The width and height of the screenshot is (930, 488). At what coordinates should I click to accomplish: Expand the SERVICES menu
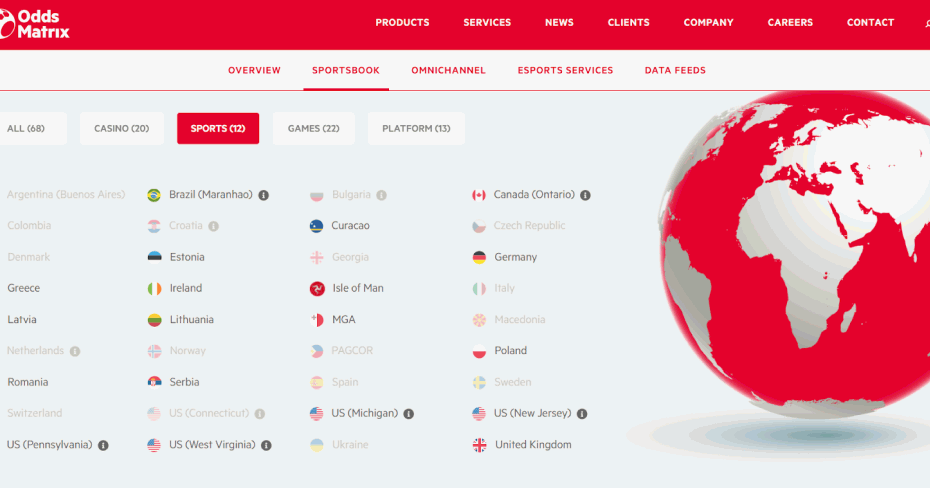[487, 23]
